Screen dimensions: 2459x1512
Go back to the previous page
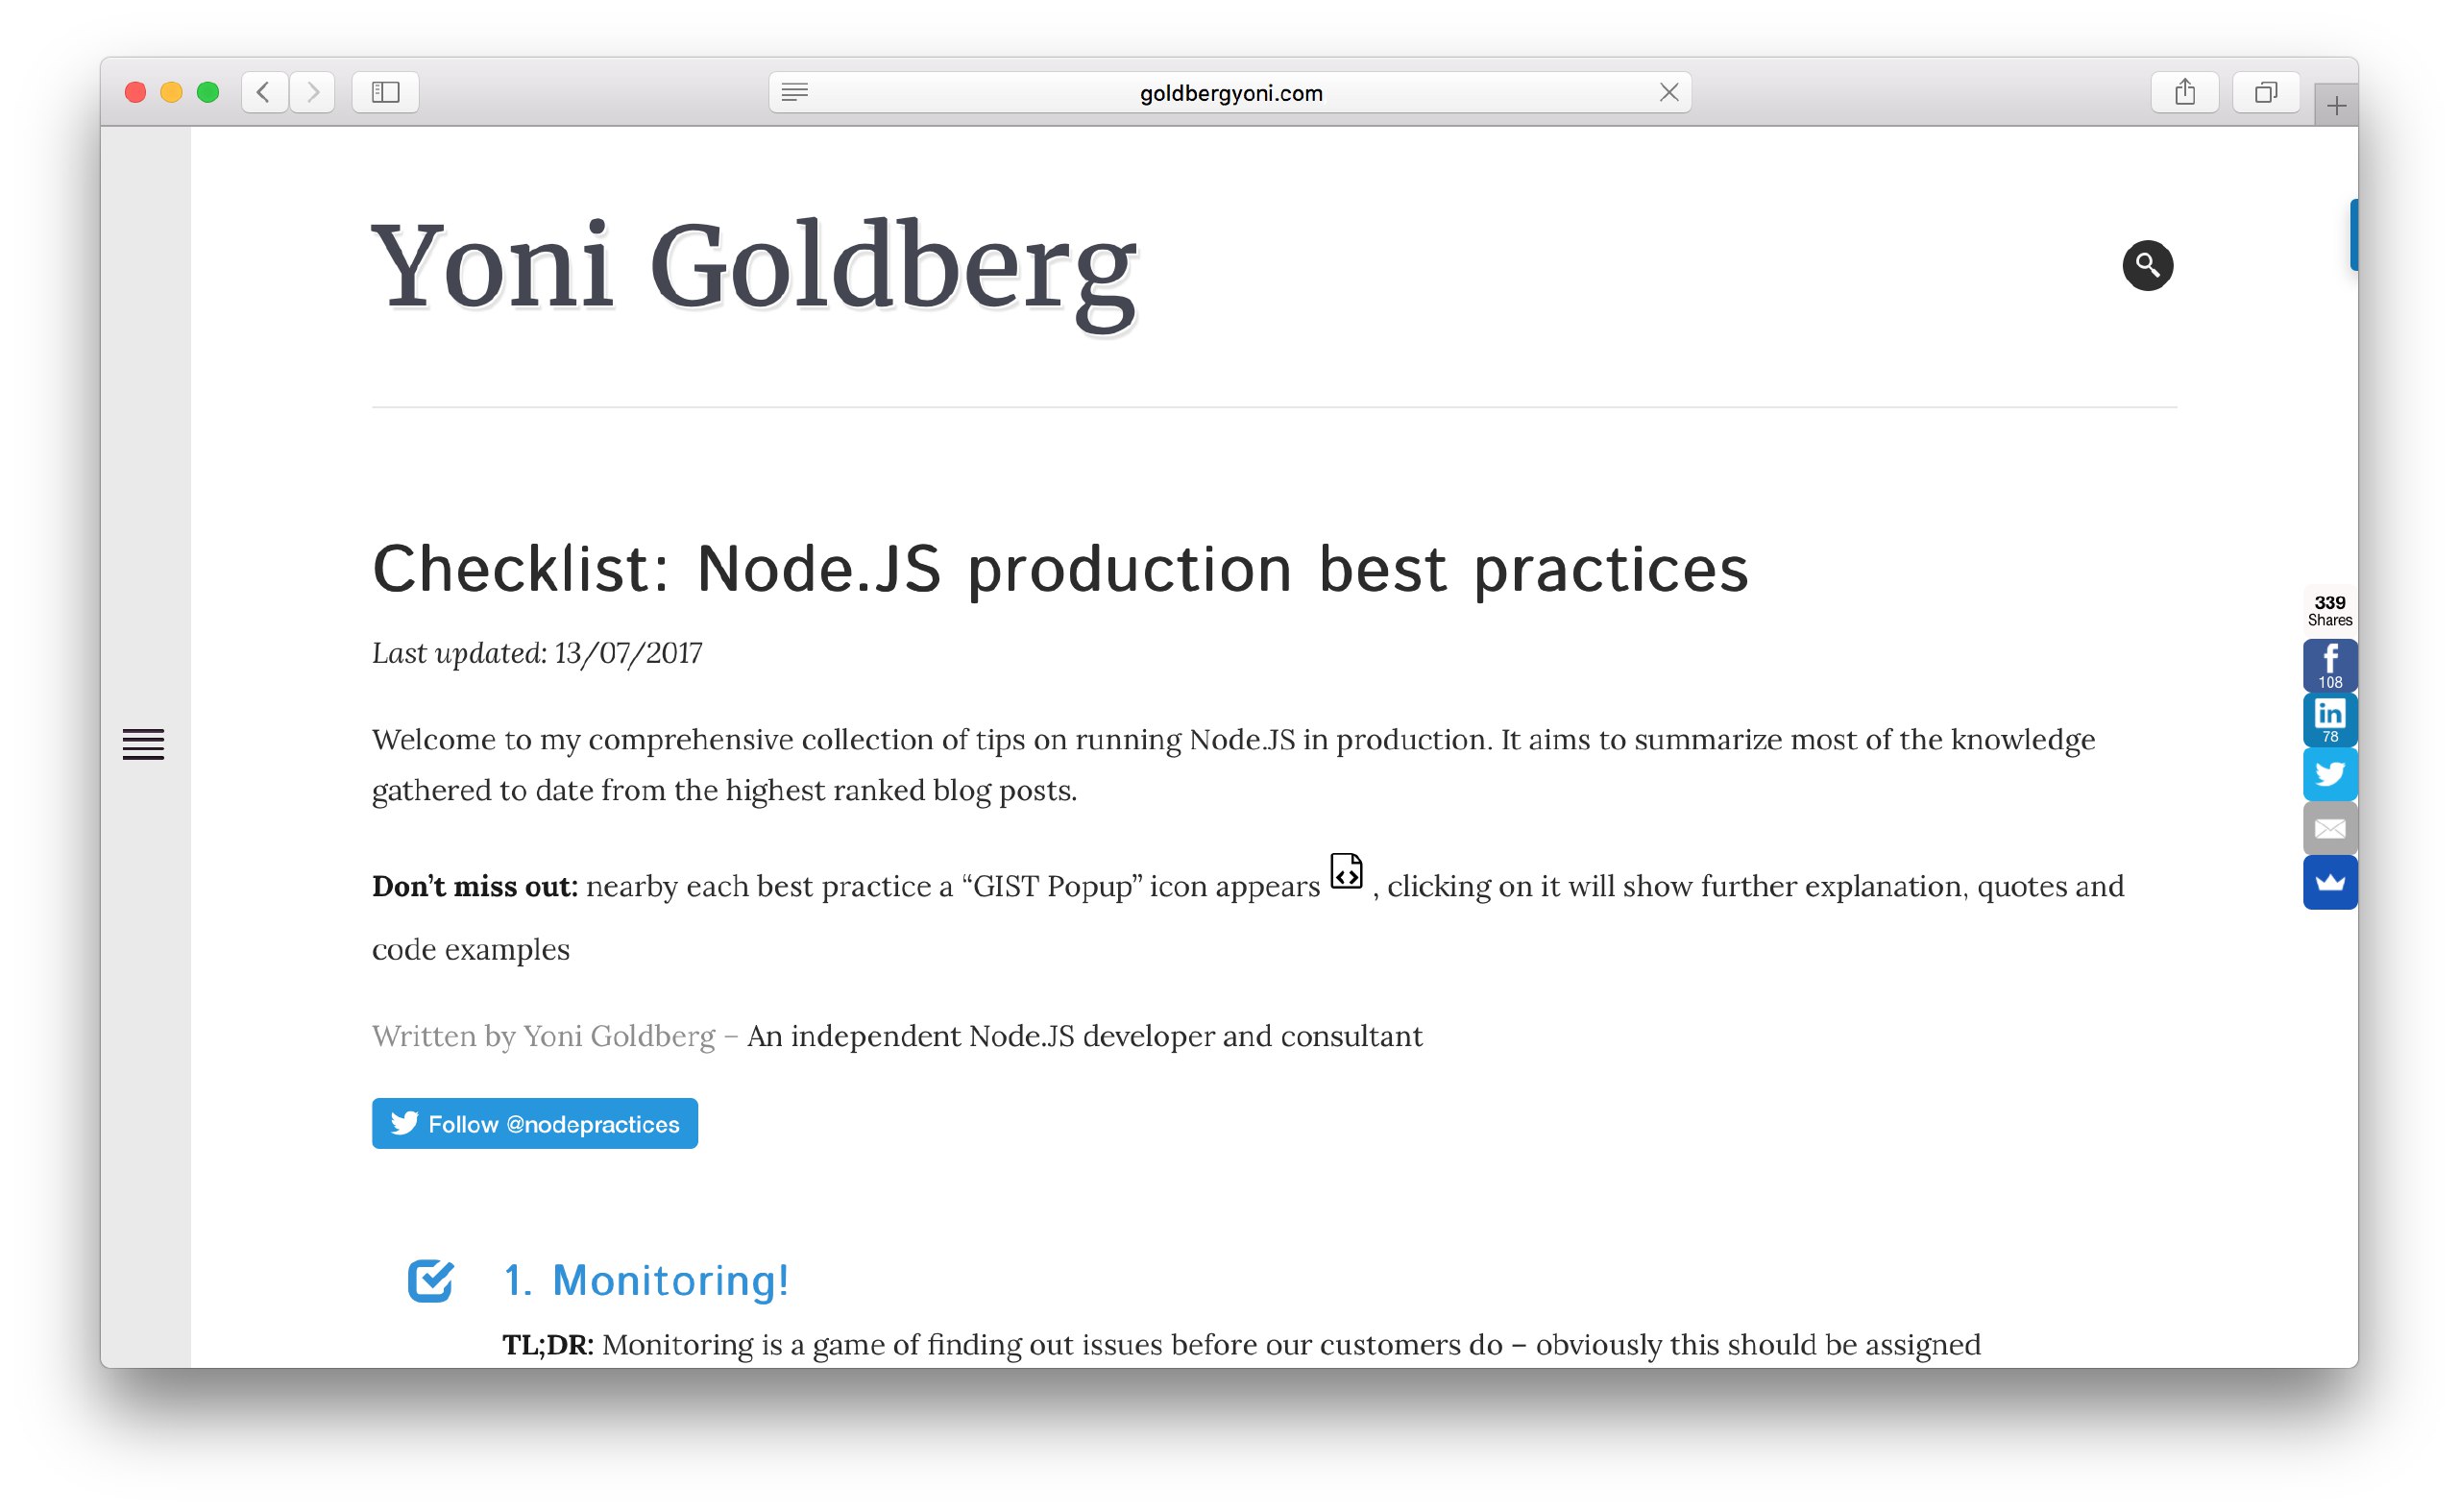tap(264, 92)
